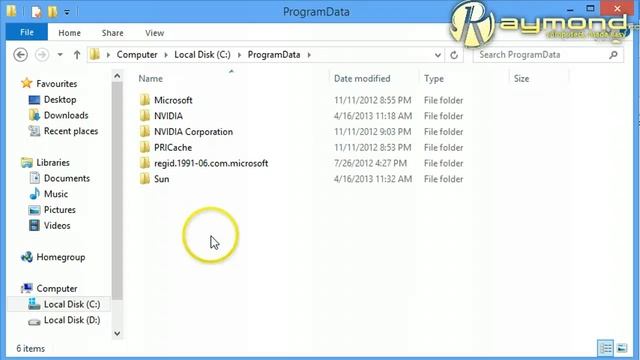Open Homegroup in the navigation pane

tap(60, 257)
